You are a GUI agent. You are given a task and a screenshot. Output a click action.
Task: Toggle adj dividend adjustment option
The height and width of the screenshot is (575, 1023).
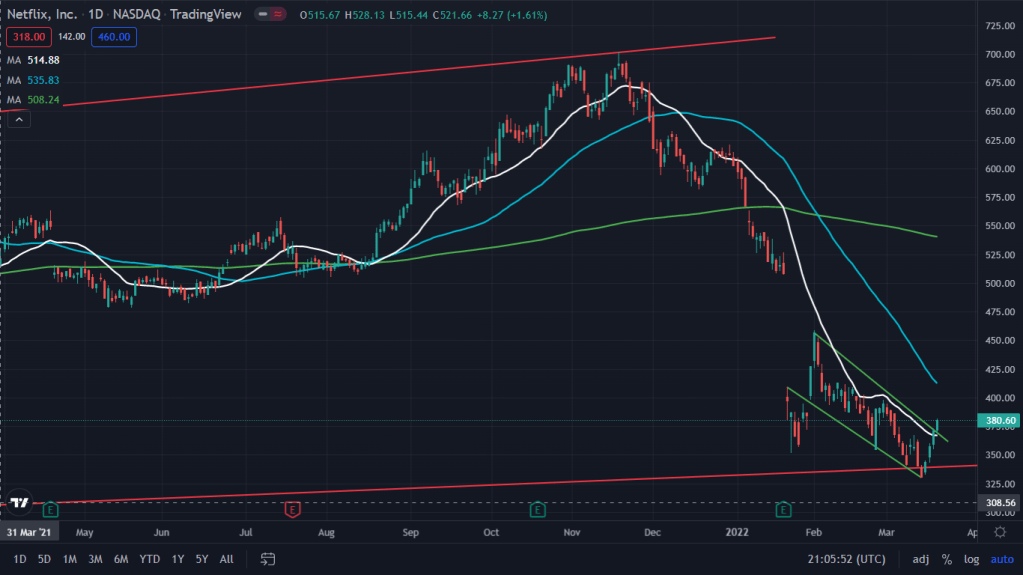921,559
